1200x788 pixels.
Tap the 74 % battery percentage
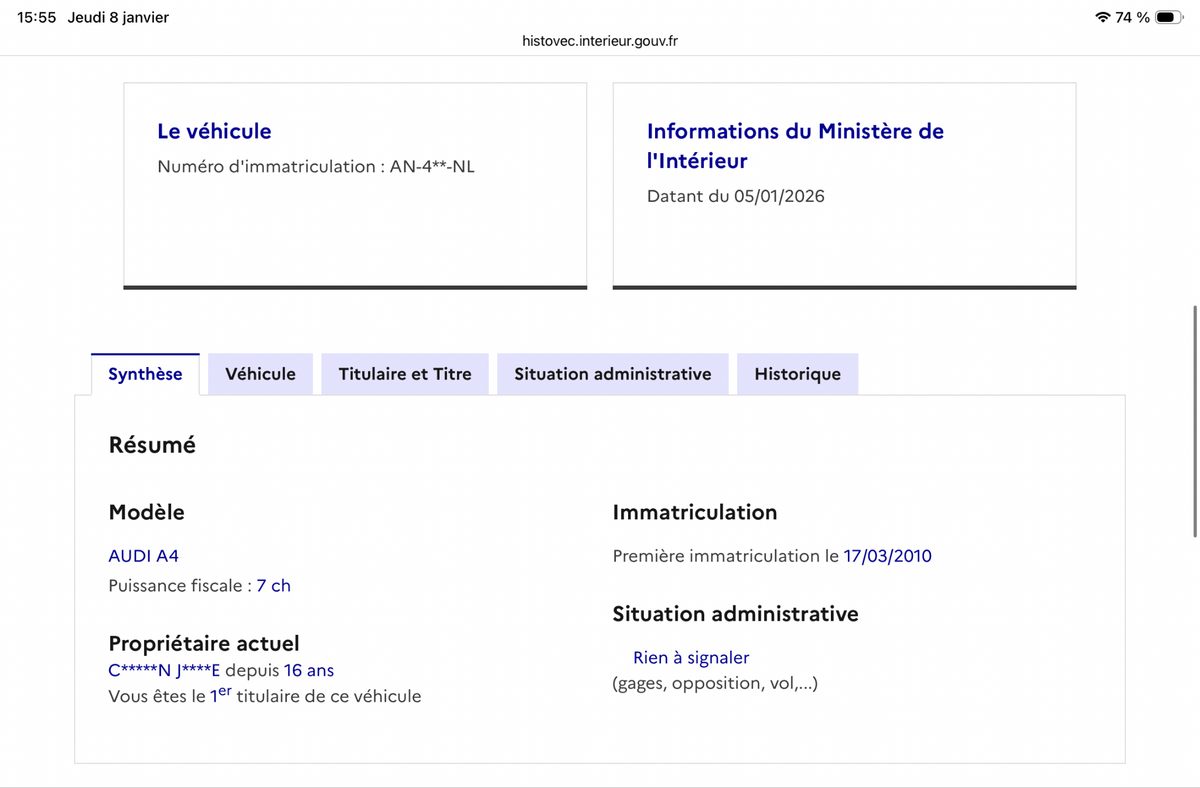point(1132,18)
